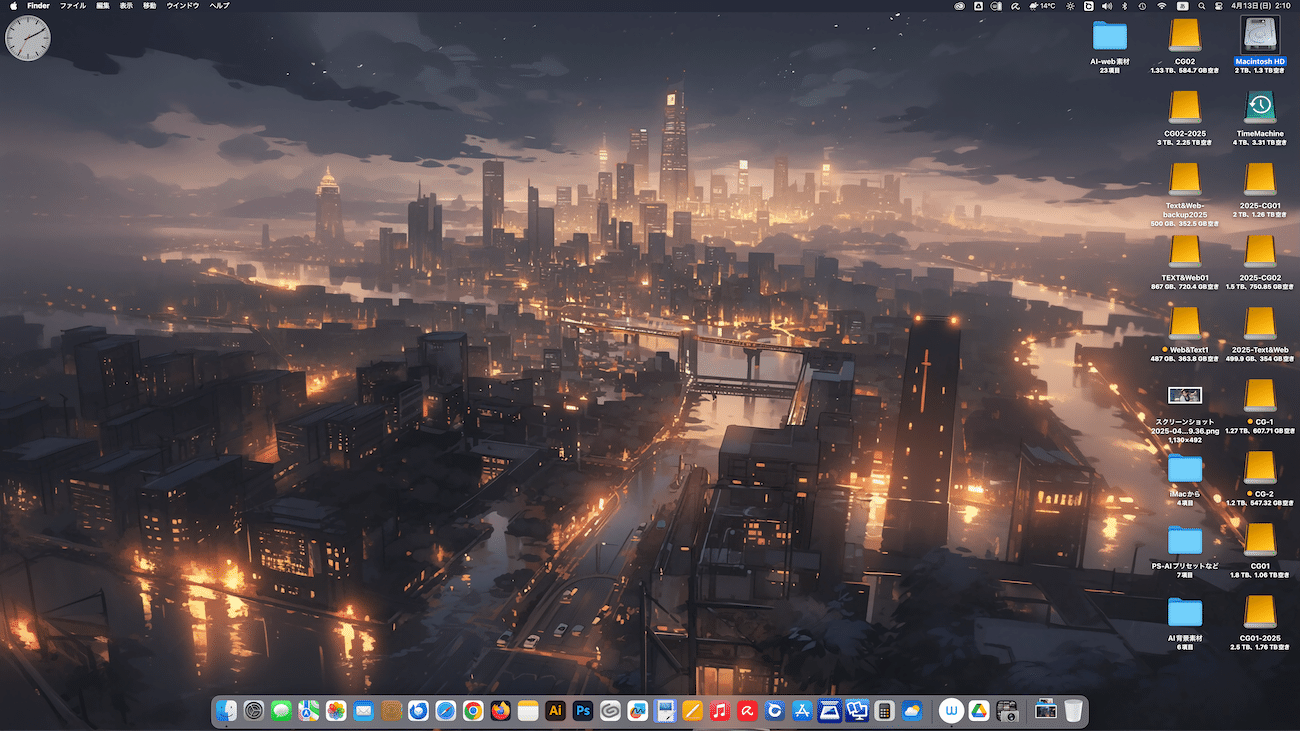Open the Bluetooth menu bar icon
The width and height of the screenshot is (1300, 731).
point(1122,6)
